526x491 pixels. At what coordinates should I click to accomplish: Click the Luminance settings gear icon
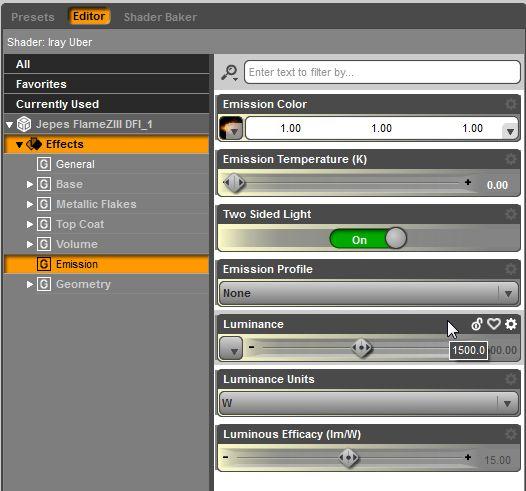tap(511, 324)
